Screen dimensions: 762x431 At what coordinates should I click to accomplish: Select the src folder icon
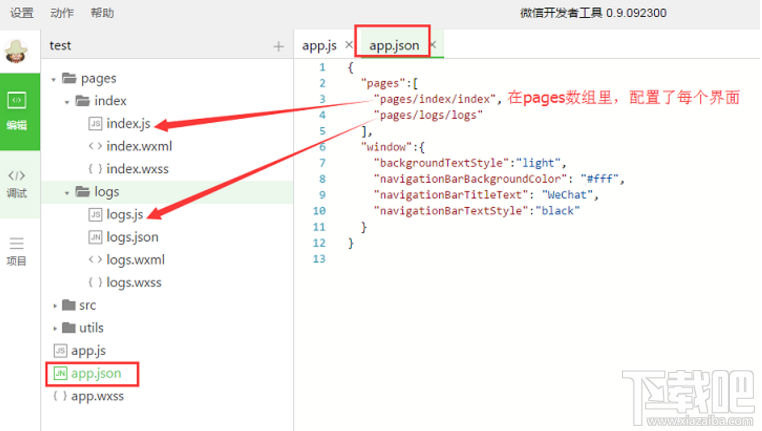pyautogui.click(x=69, y=305)
